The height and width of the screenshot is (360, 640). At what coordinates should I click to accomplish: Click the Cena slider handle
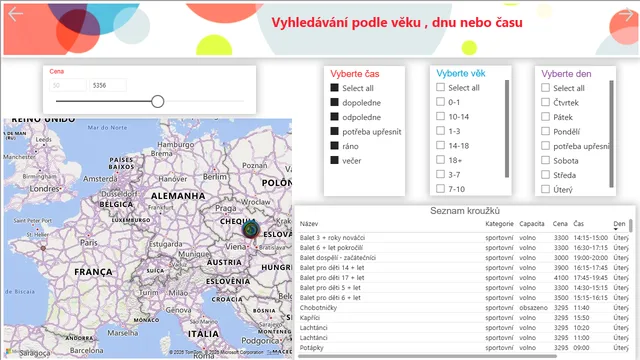coord(158,101)
